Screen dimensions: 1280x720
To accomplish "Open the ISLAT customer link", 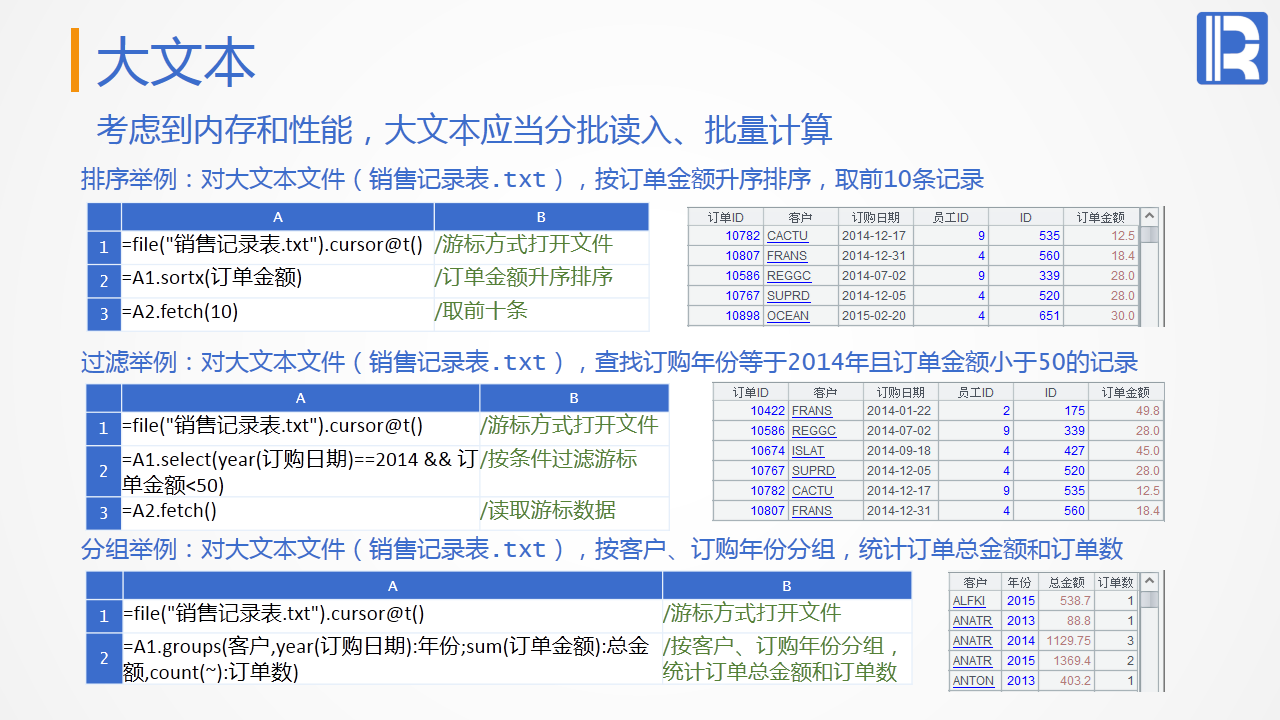I will [x=808, y=451].
